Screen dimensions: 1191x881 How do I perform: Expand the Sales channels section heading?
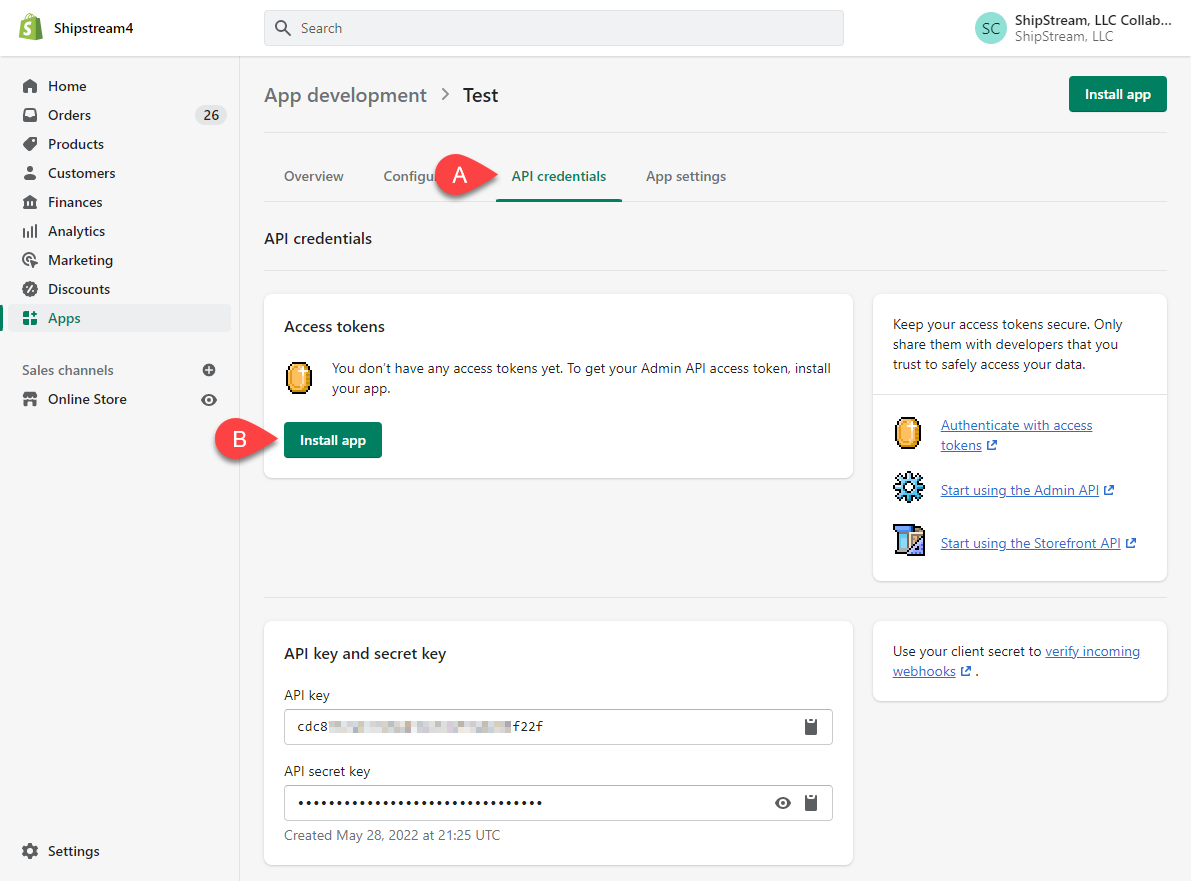pos(68,370)
